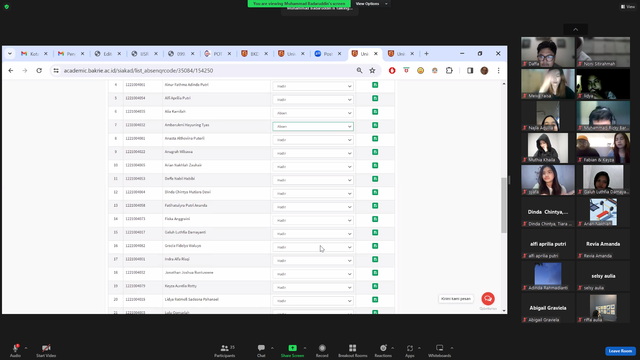Viewport: 640px width, 360px height.
Task: Open Zoom View Options dropdown
Action: (371, 4)
